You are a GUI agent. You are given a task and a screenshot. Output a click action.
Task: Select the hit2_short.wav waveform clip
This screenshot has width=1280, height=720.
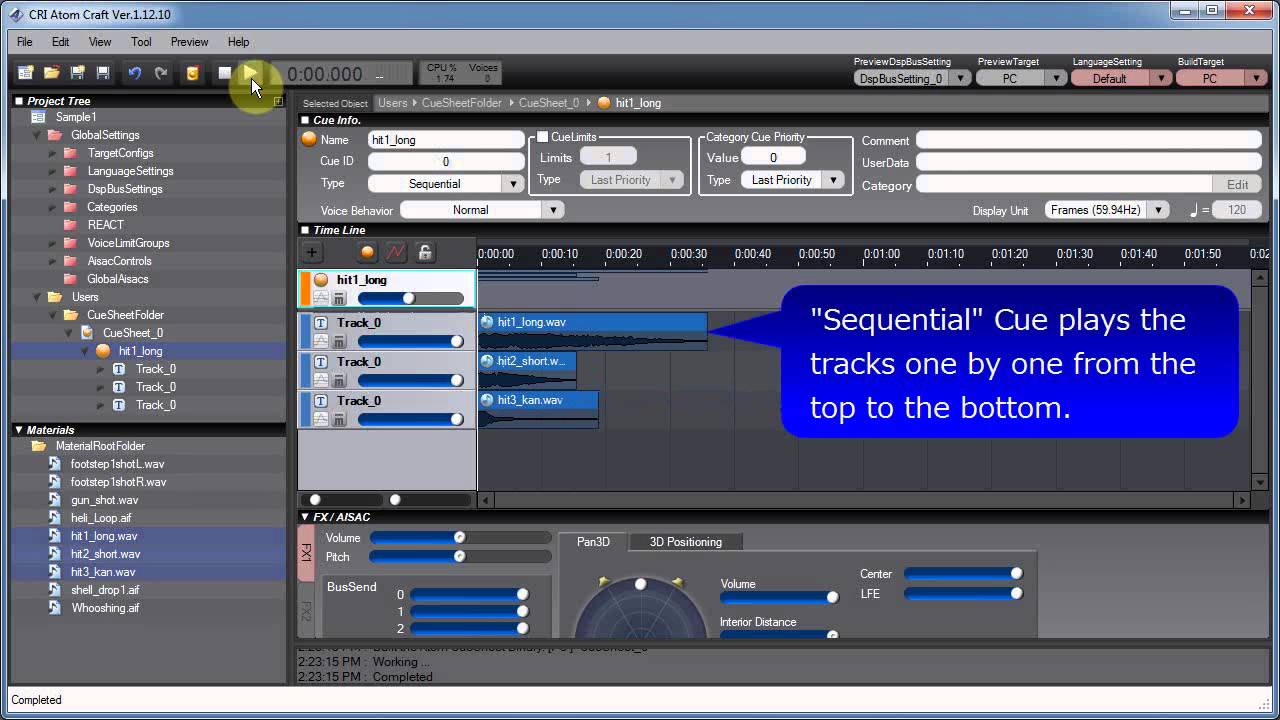click(528, 370)
